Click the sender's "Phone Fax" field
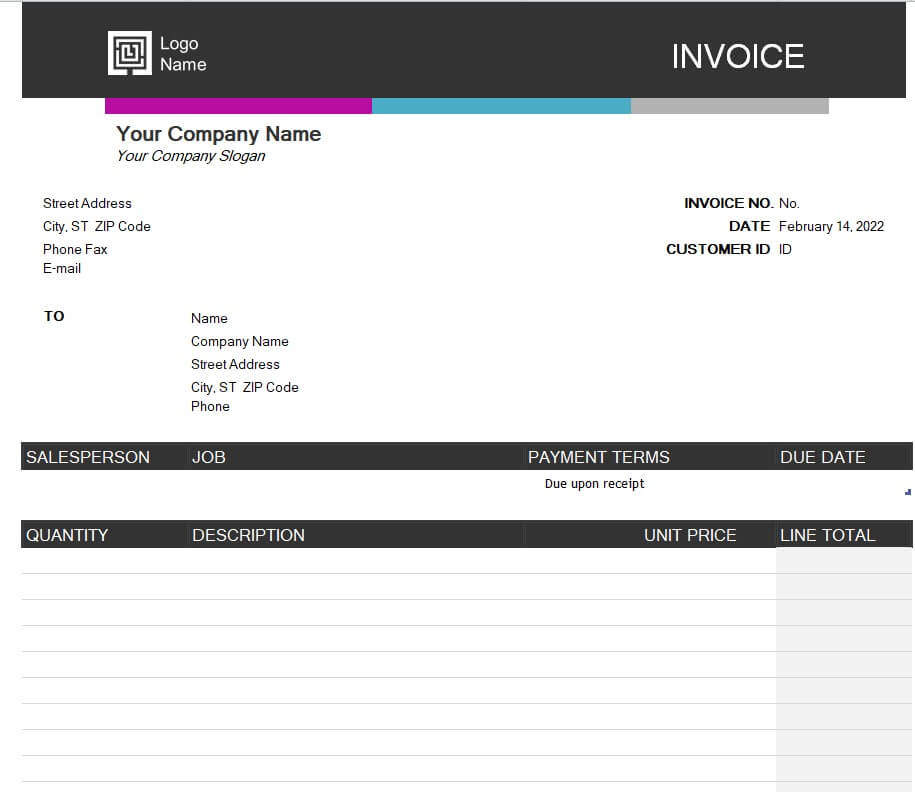 point(75,249)
